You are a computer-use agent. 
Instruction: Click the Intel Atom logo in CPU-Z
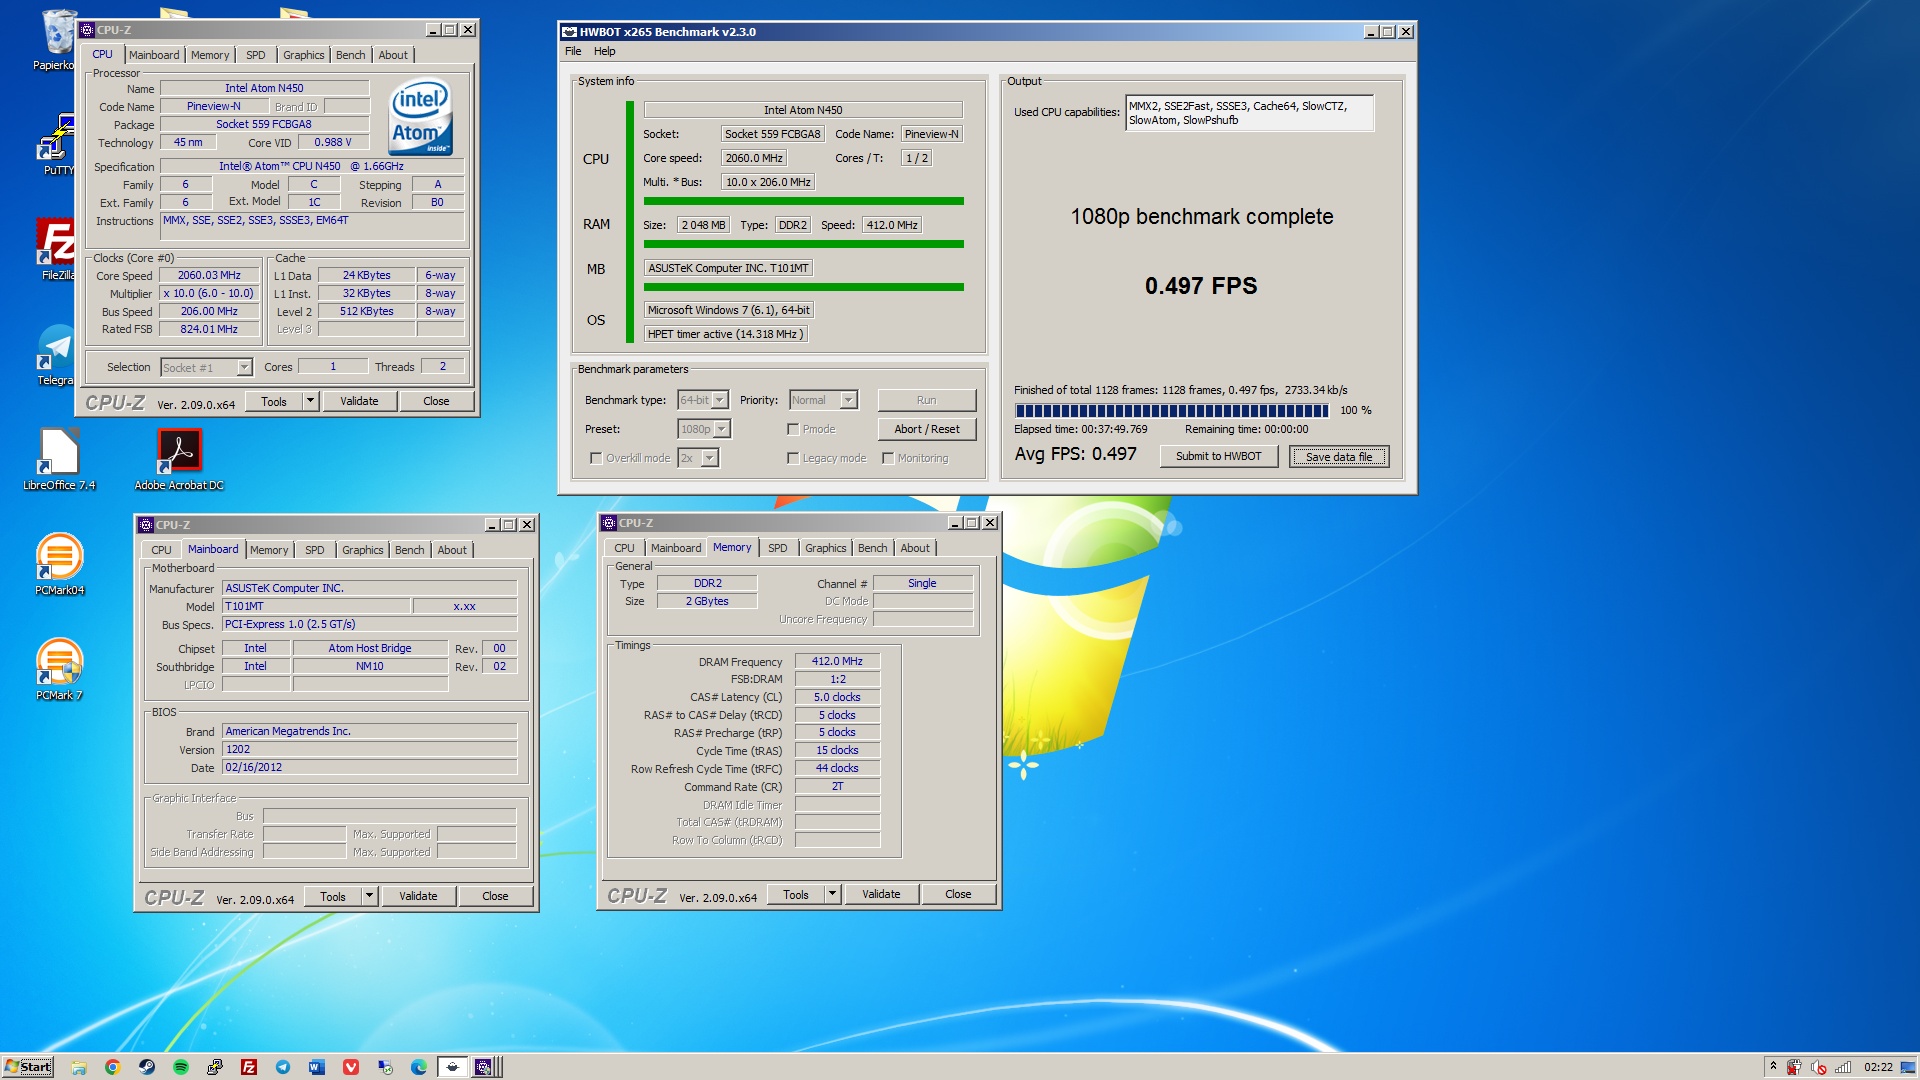(420, 117)
